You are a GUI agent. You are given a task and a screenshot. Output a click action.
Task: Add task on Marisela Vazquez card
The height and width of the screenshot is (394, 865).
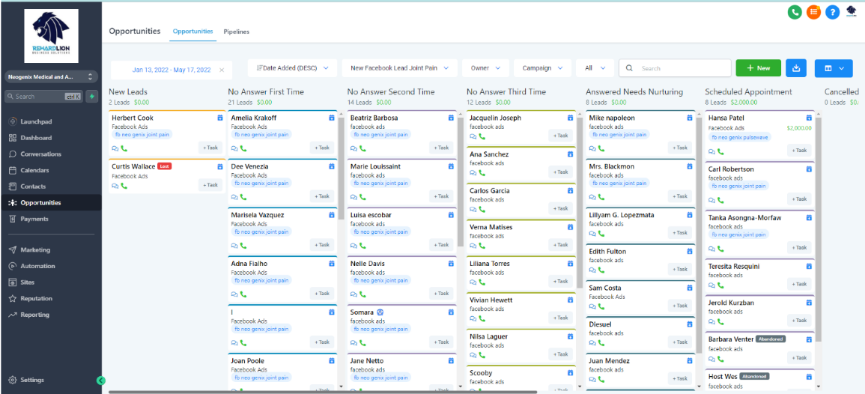point(322,245)
